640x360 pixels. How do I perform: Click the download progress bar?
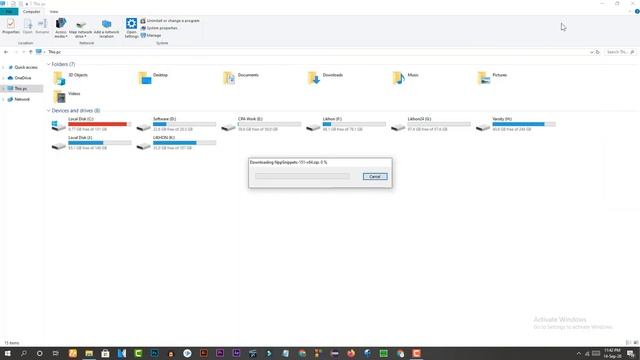click(302, 176)
